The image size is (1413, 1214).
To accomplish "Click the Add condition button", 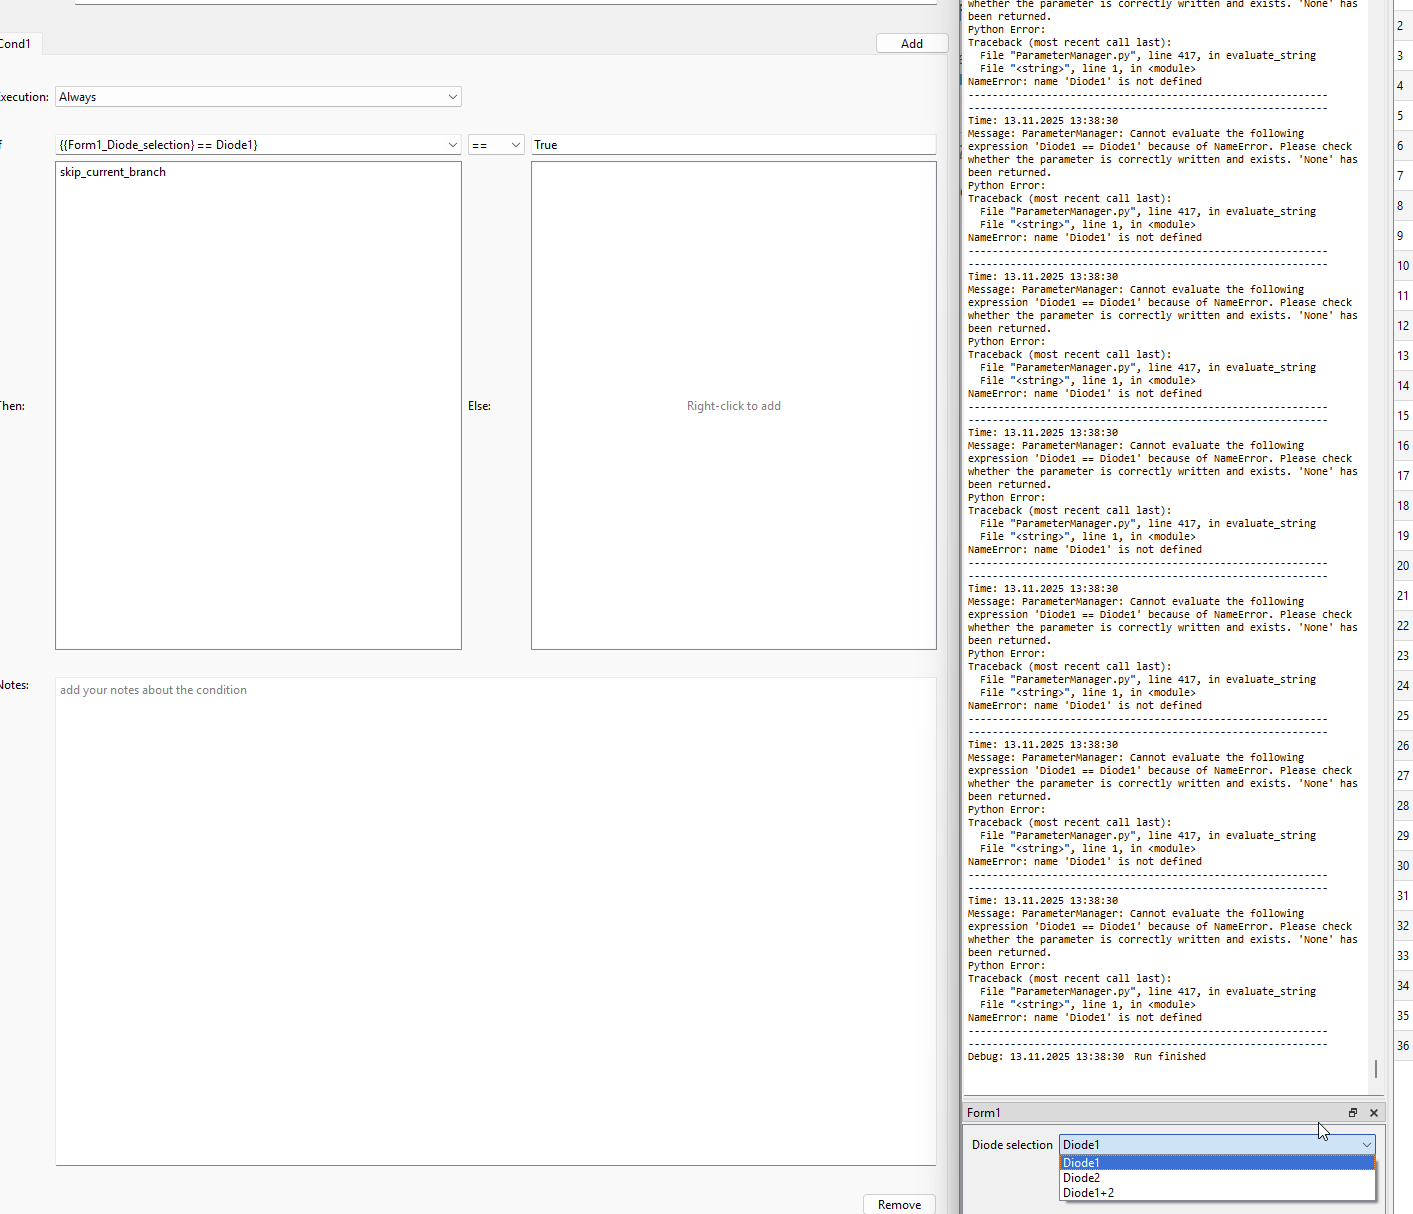I will point(911,44).
